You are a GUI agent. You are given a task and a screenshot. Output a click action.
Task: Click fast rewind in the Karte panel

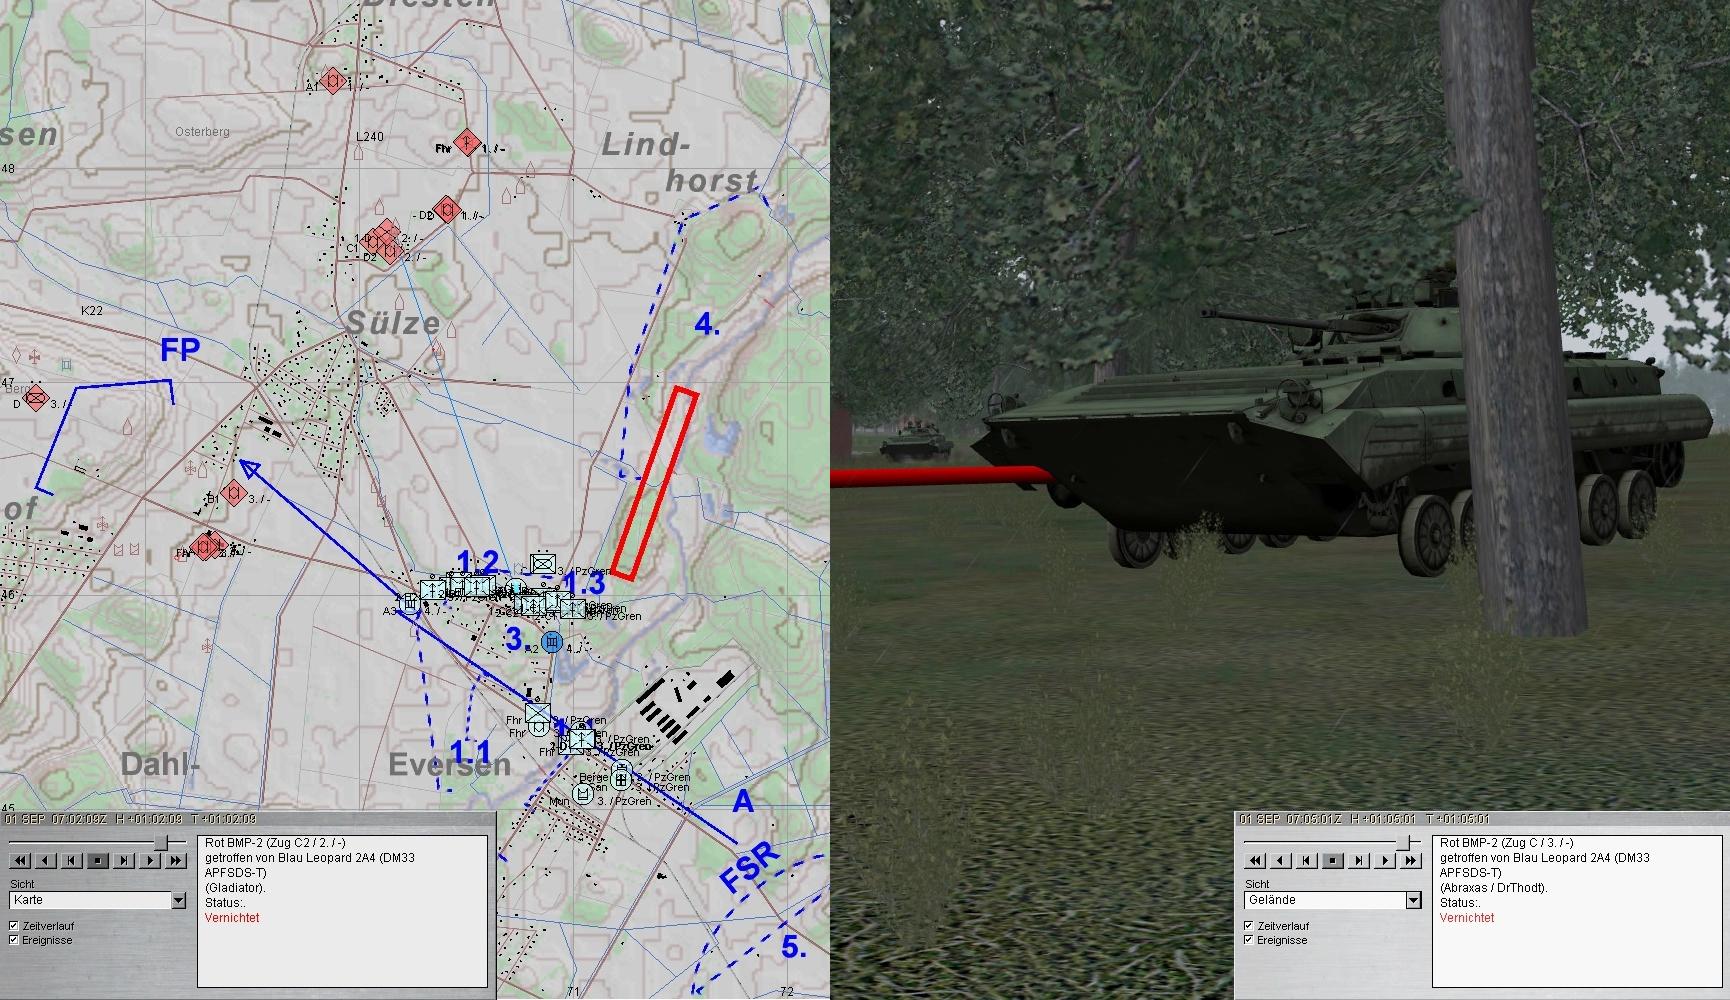19,860
